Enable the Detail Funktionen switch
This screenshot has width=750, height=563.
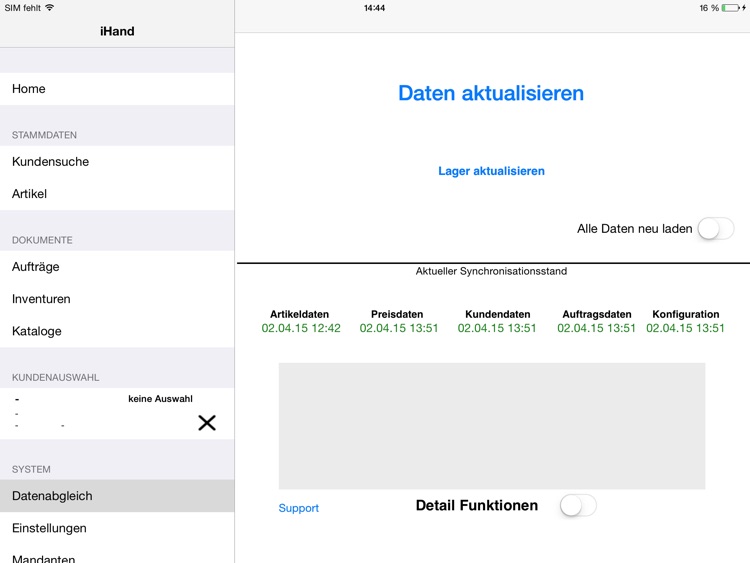pos(578,506)
